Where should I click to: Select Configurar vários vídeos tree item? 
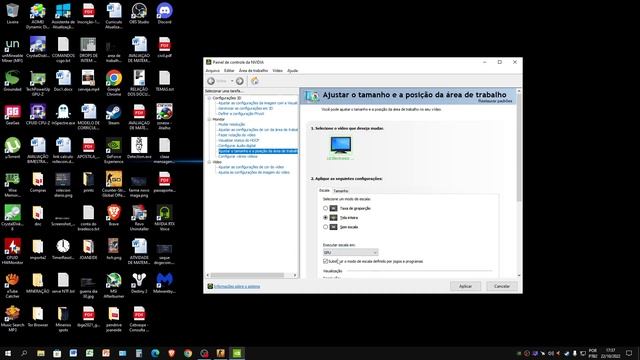tap(238, 156)
